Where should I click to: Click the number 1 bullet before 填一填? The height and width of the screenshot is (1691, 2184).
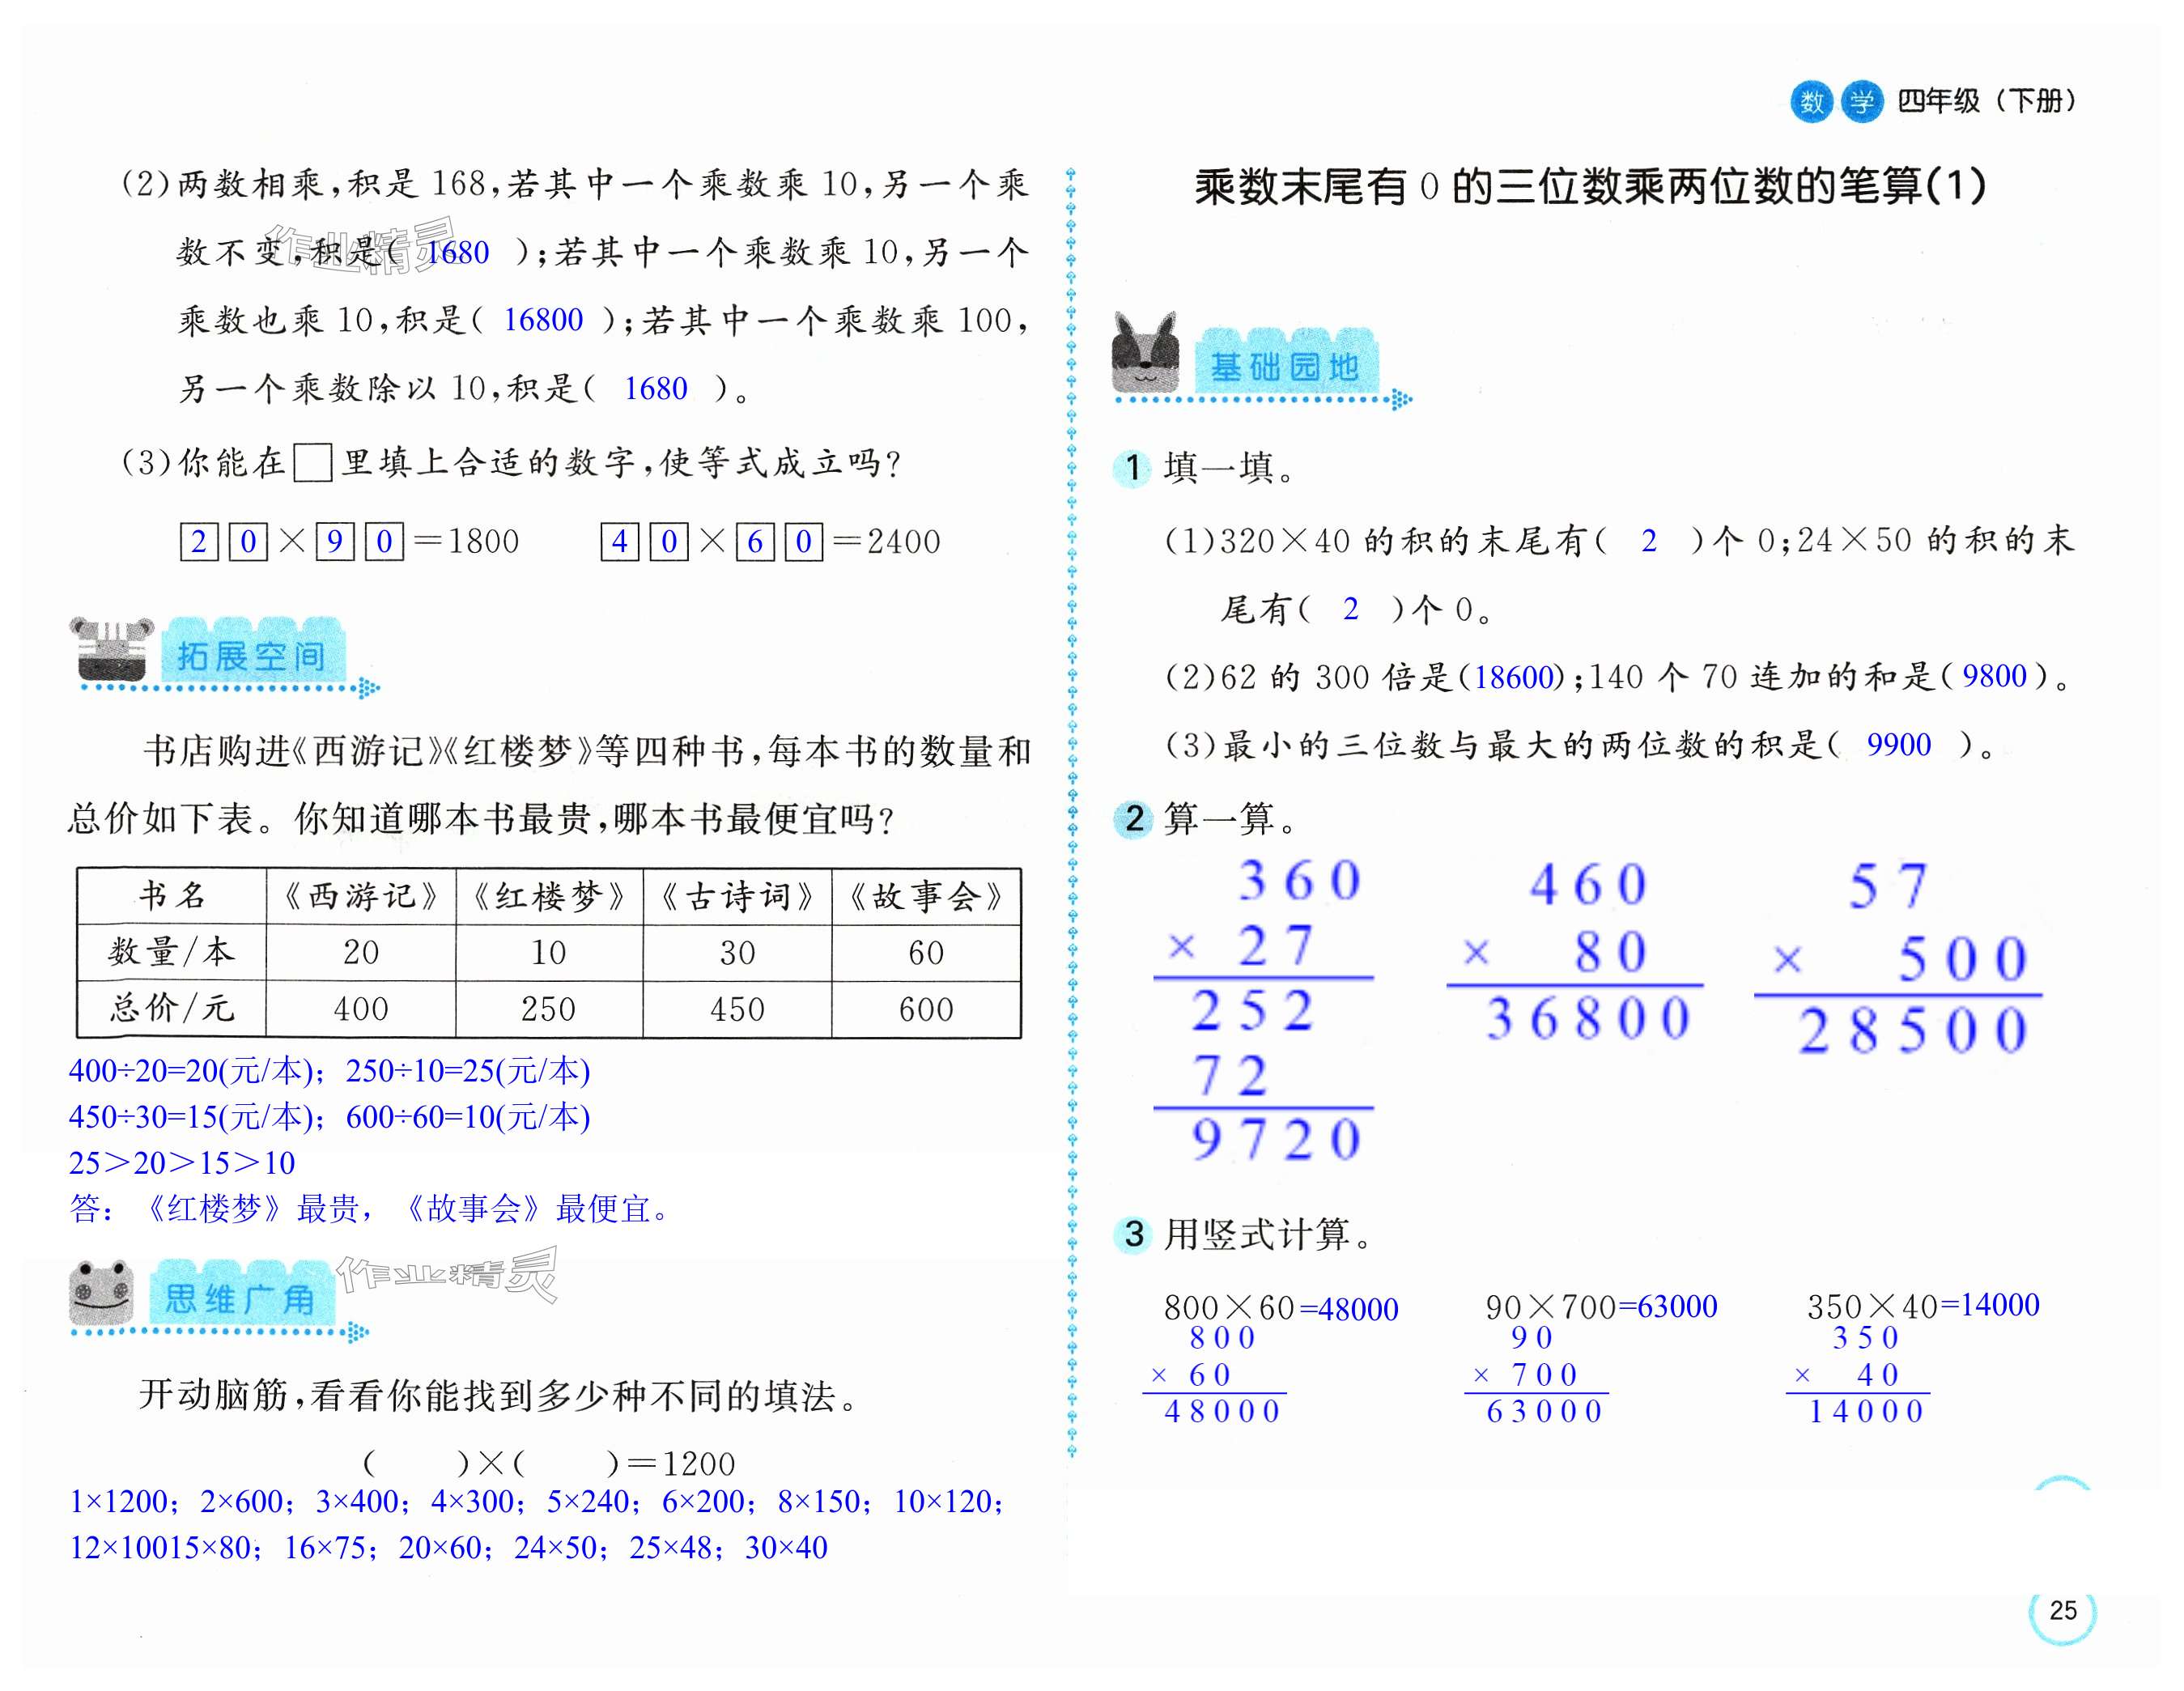(1132, 468)
